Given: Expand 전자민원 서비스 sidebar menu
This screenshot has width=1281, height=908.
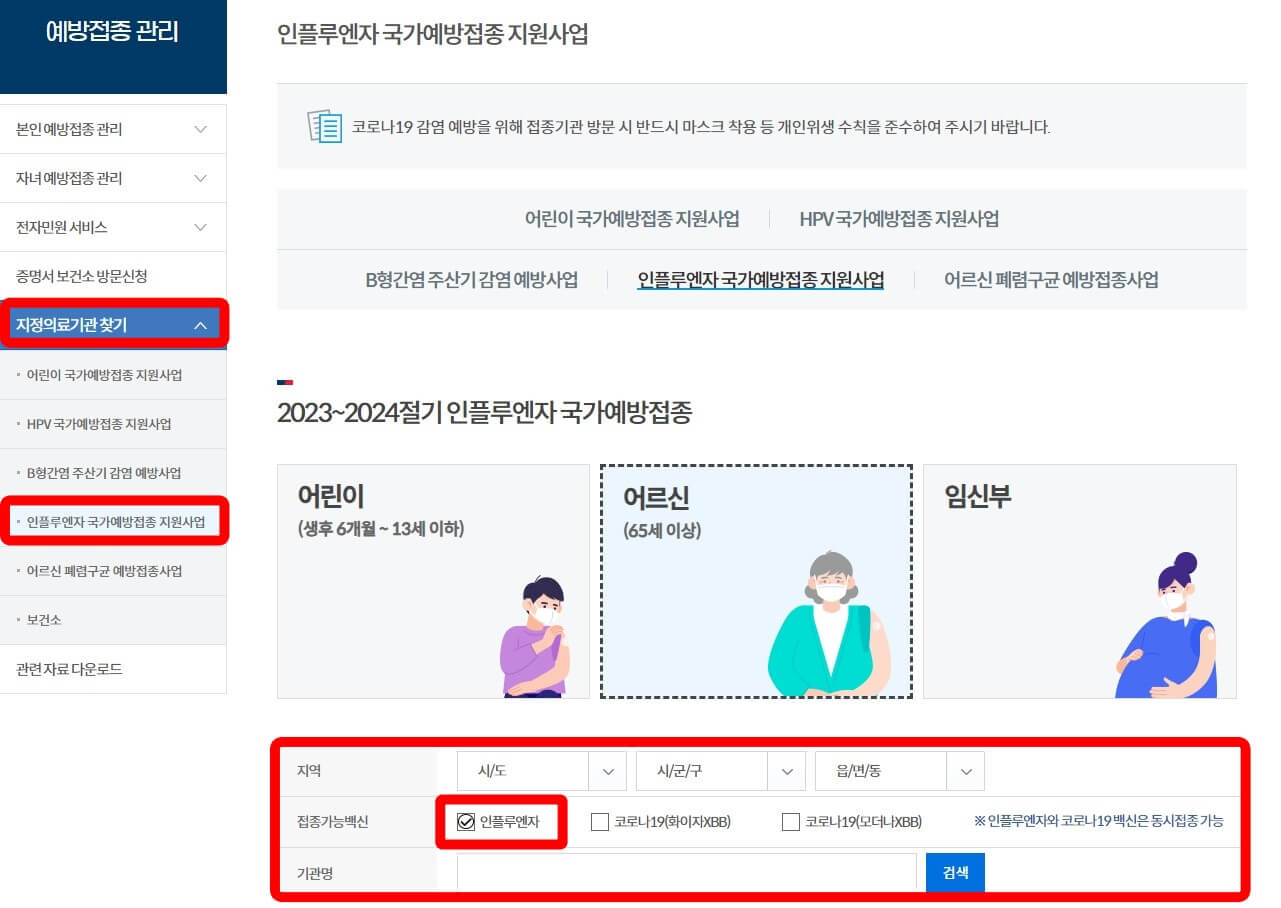Looking at the screenshot, I should pyautogui.click(x=113, y=227).
